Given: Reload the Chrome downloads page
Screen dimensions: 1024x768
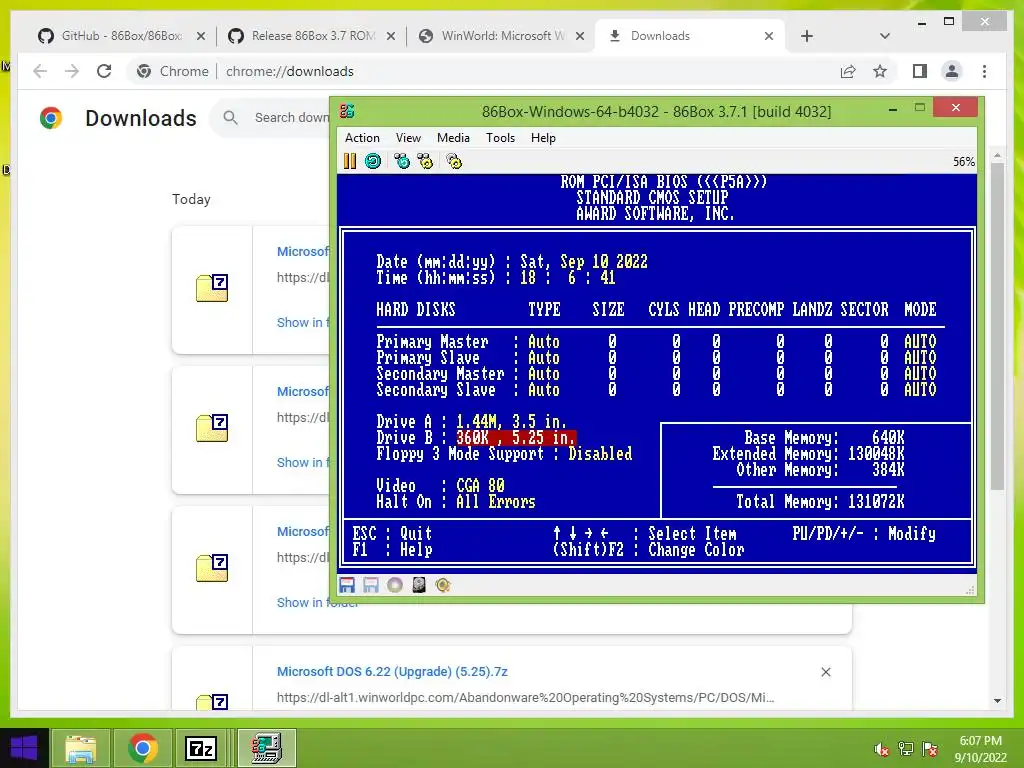Looking at the screenshot, I should [104, 71].
